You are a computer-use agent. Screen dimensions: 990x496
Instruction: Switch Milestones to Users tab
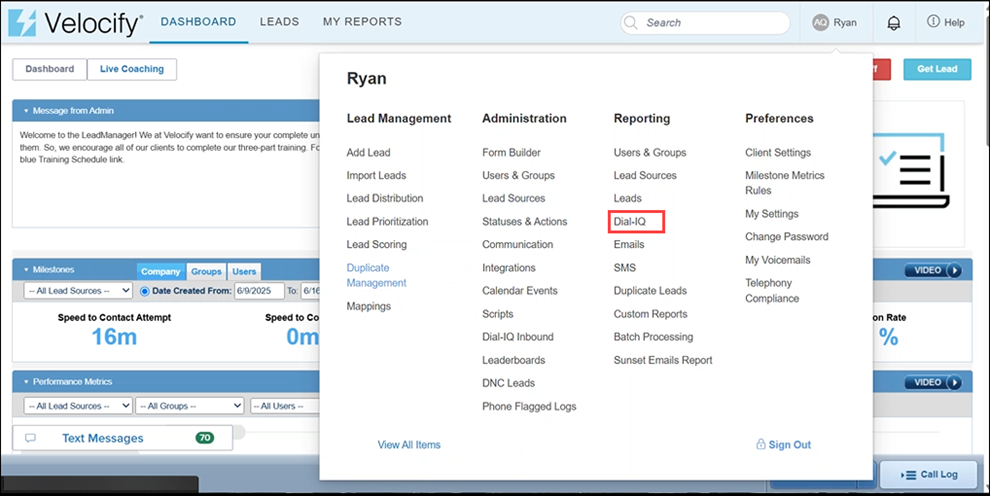point(244,271)
